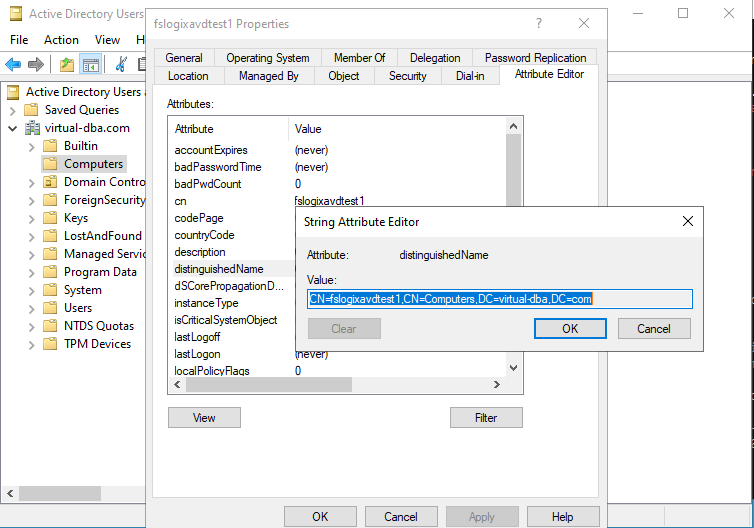Open the Action menu
The height and width of the screenshot is (528, 754).
click(61, 40)
